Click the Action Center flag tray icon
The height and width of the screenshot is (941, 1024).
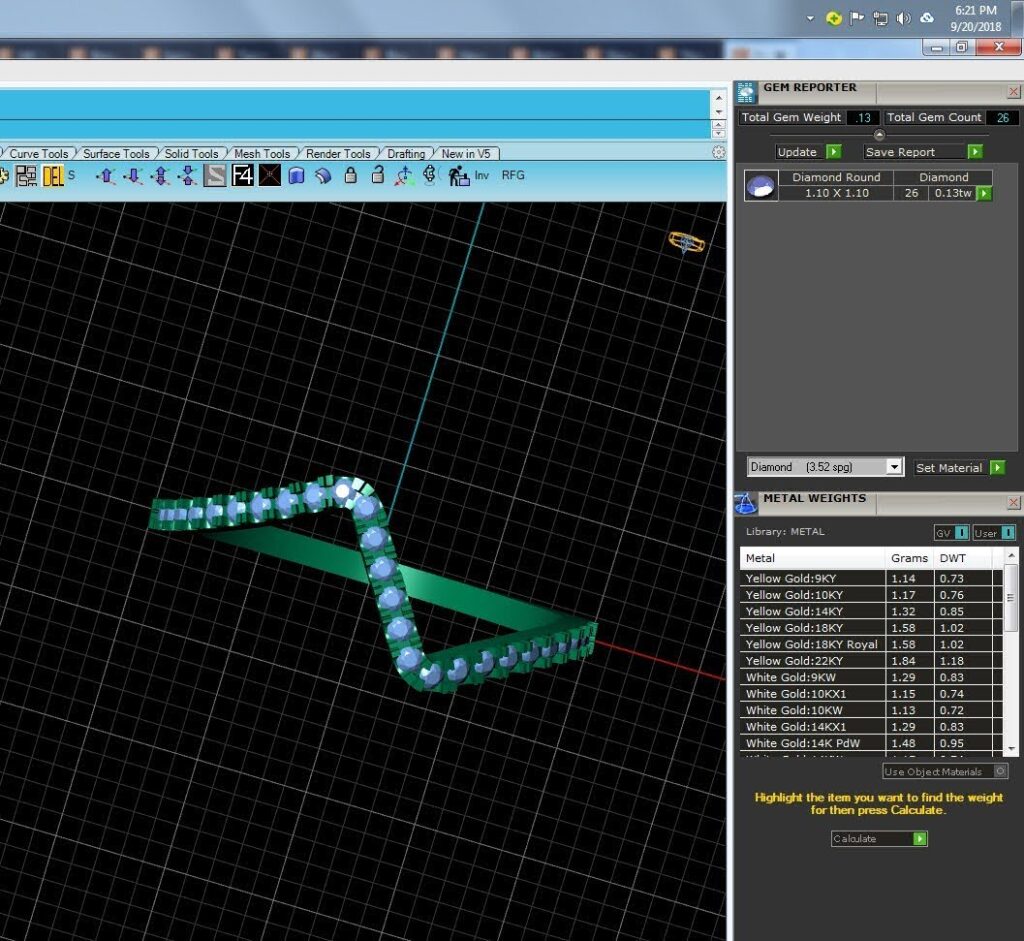(x=857, y=18)
